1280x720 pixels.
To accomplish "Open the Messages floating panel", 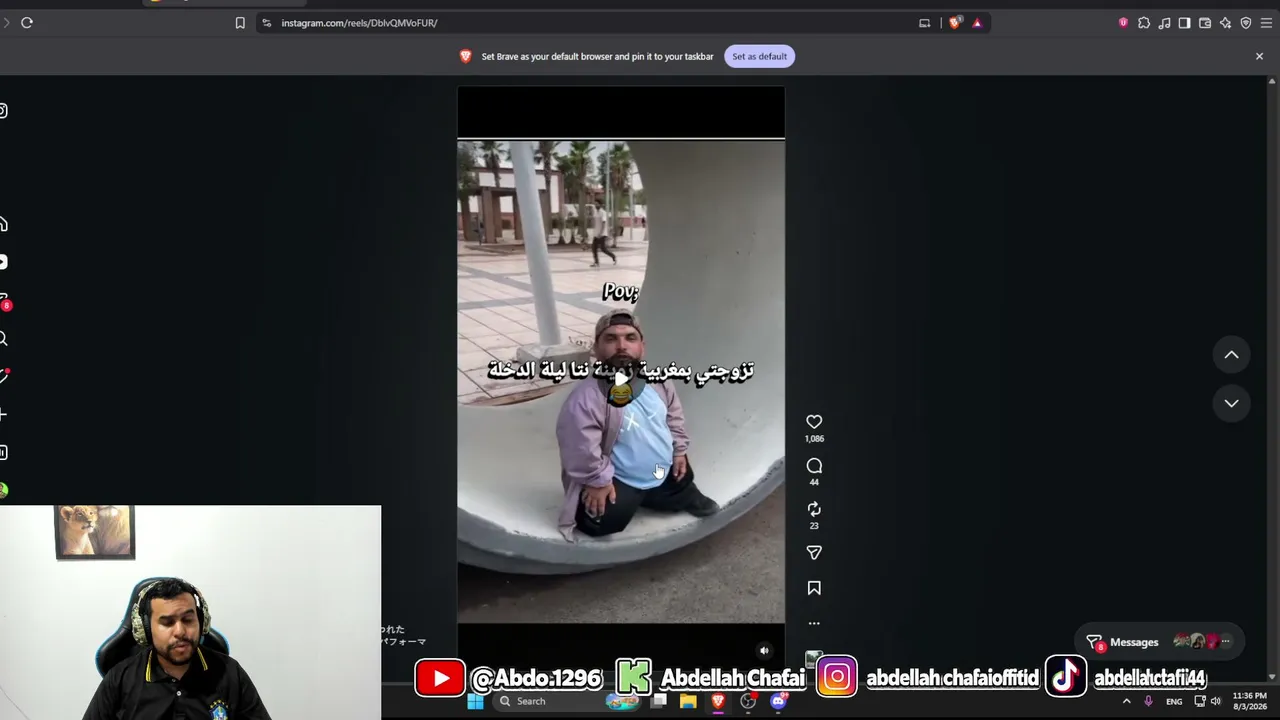I will pos(1159,642).
